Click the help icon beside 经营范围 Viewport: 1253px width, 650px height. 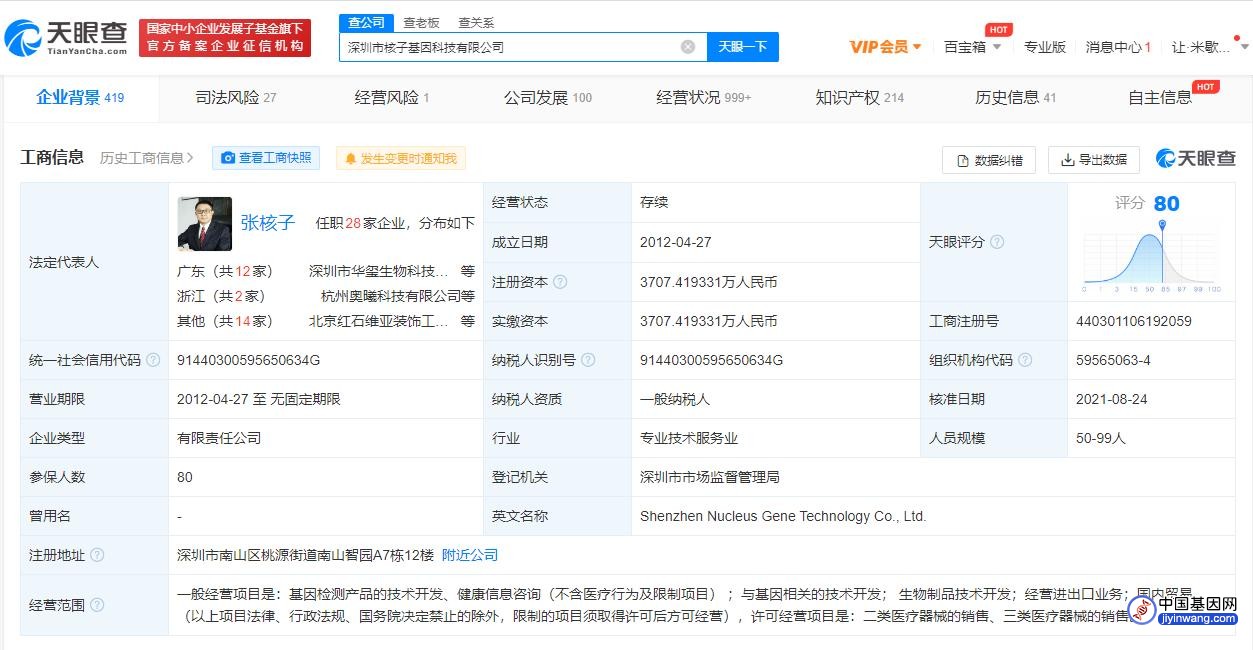pos(97,605)
